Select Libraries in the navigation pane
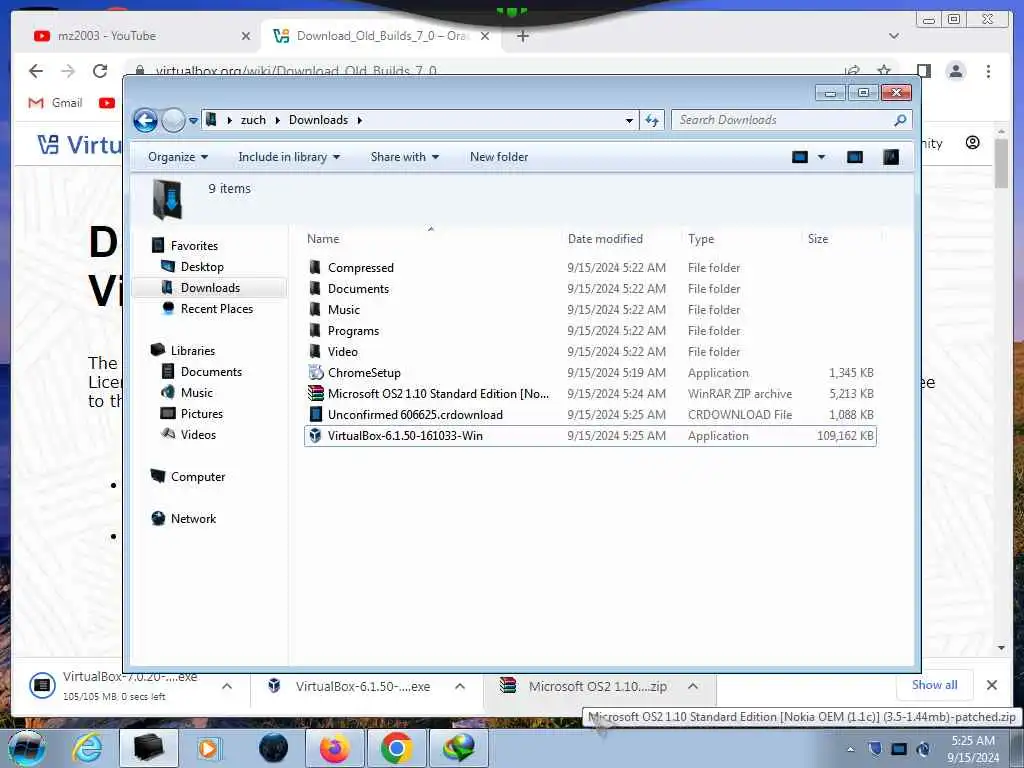The width and height of the screenshot is (1024, 768). (x=193, y=351)
